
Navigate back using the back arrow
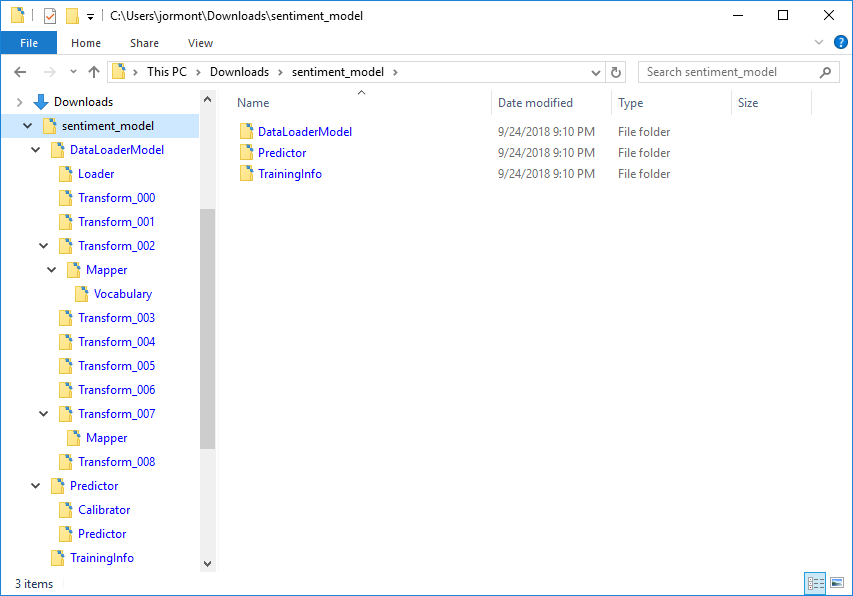coord(21,71)
